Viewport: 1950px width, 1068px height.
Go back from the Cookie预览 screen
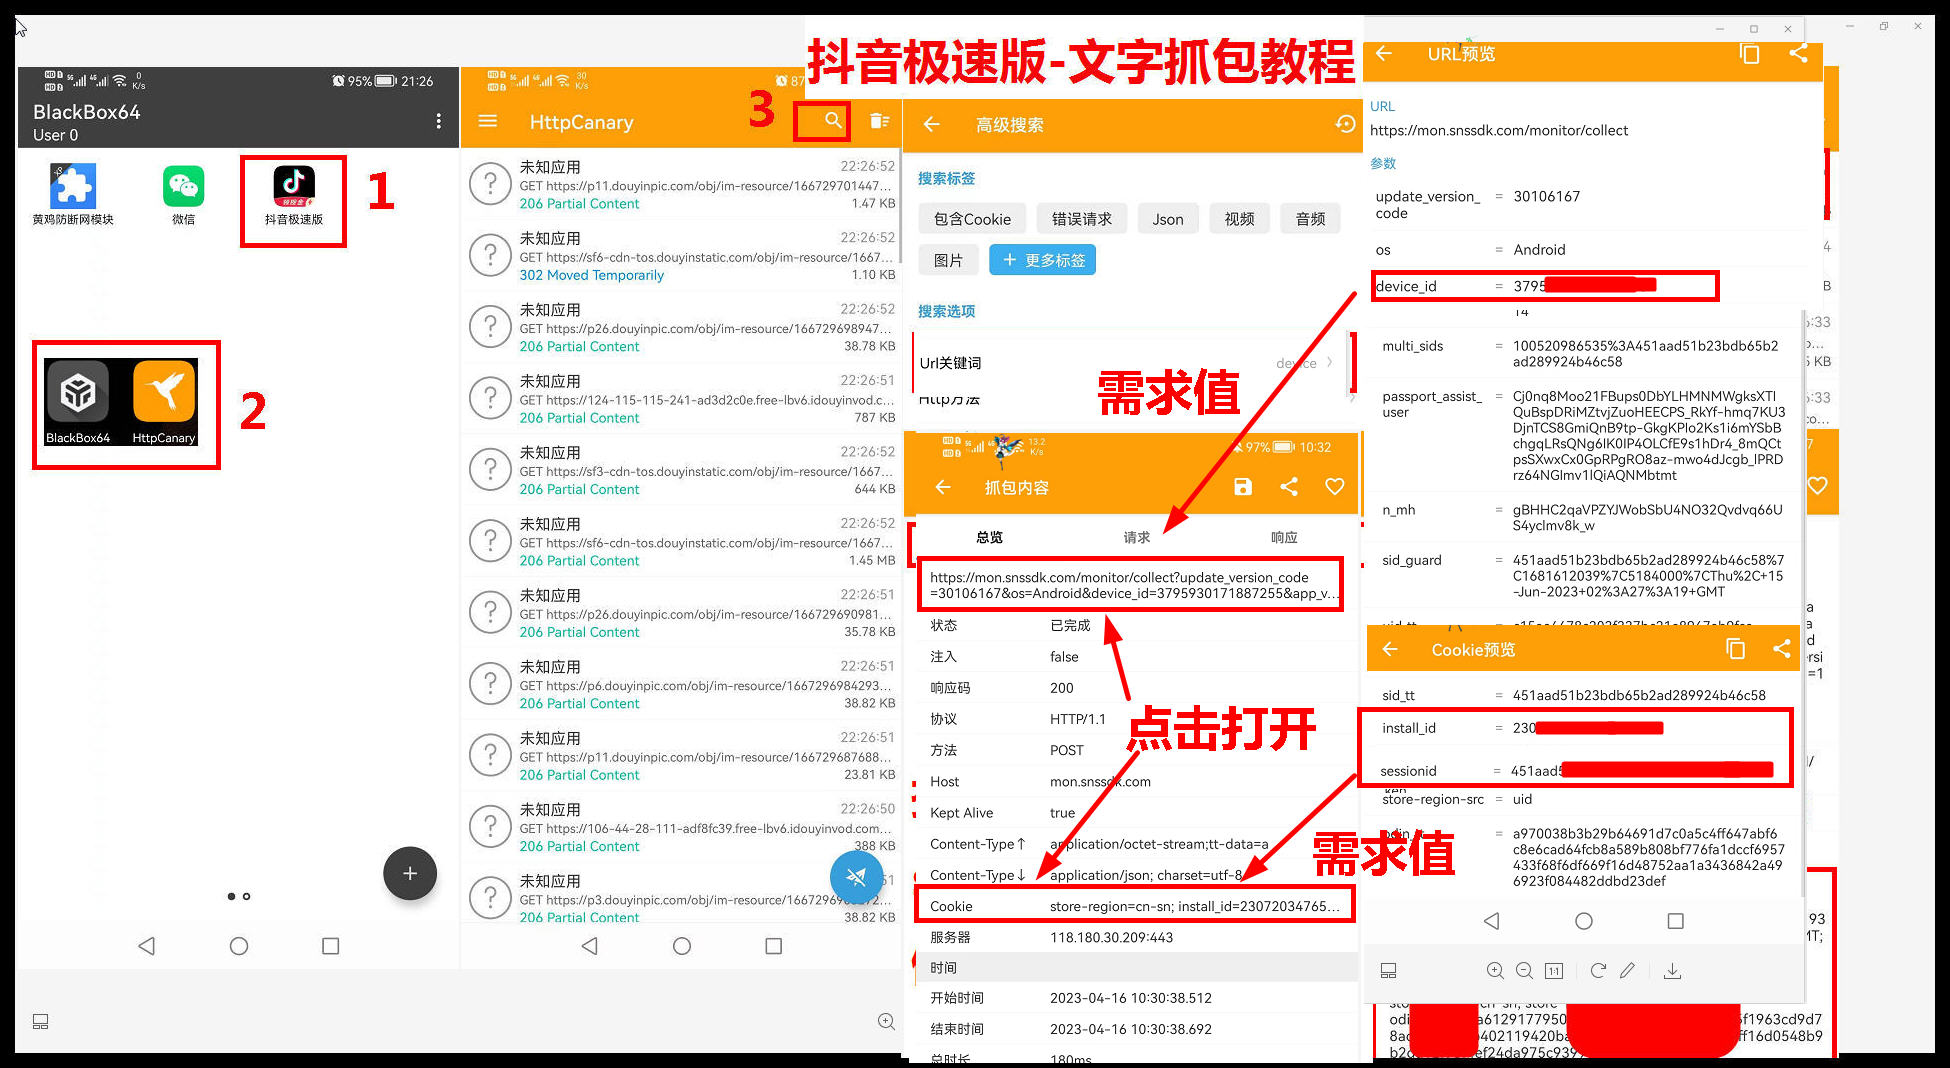click(x=1390, y=649)
